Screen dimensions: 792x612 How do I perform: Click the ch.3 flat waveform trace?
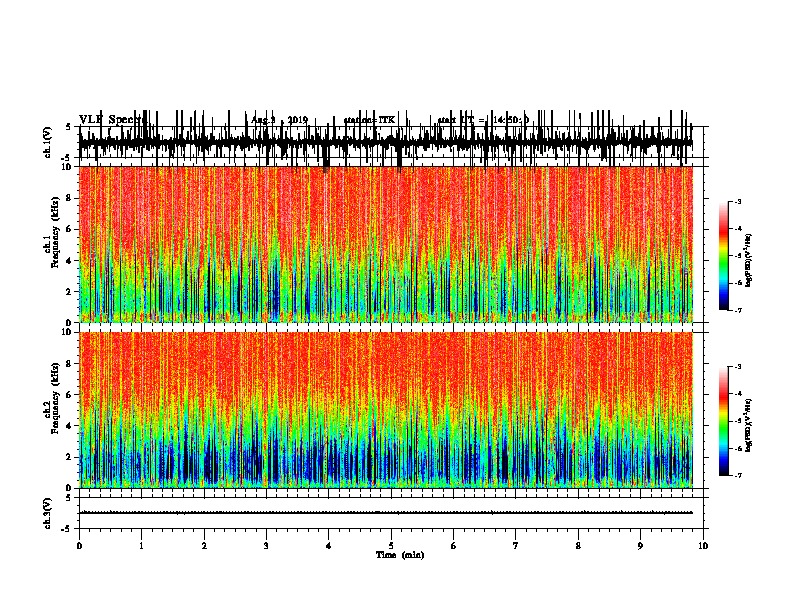click(385, 513)
